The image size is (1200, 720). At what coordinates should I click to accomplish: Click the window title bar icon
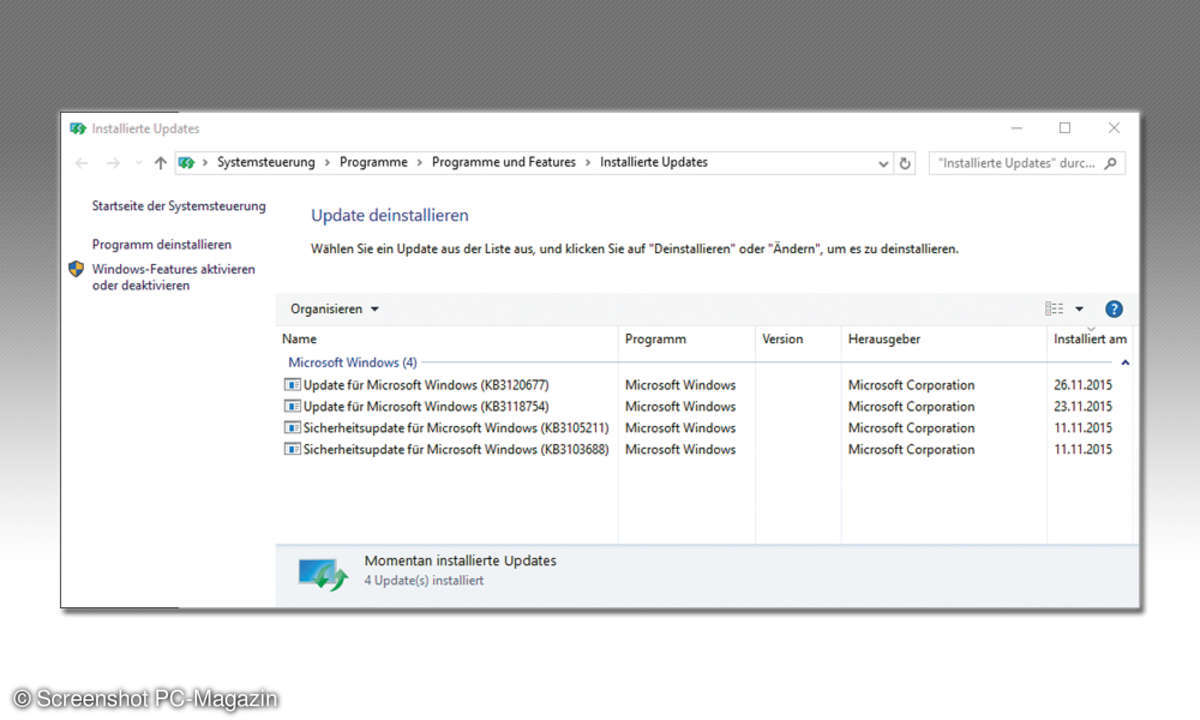pyautogui.click(x=78, y=128)
